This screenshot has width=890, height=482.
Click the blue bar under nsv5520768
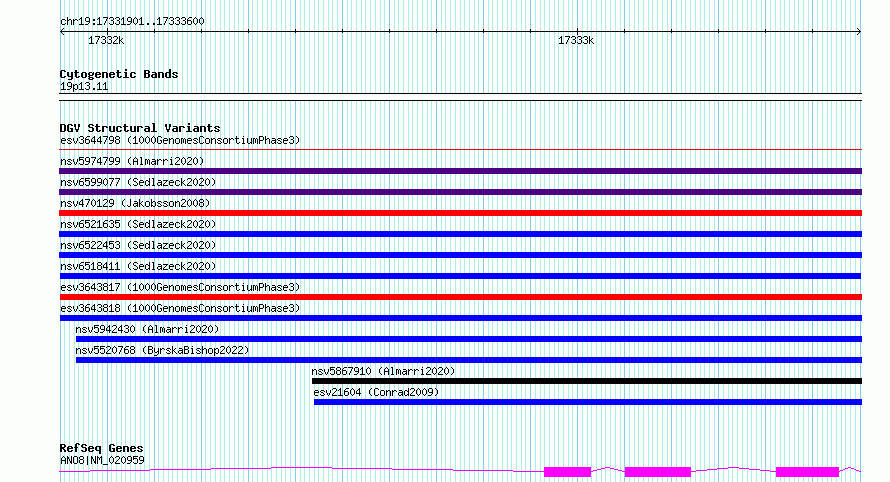(x=469, y=360)
